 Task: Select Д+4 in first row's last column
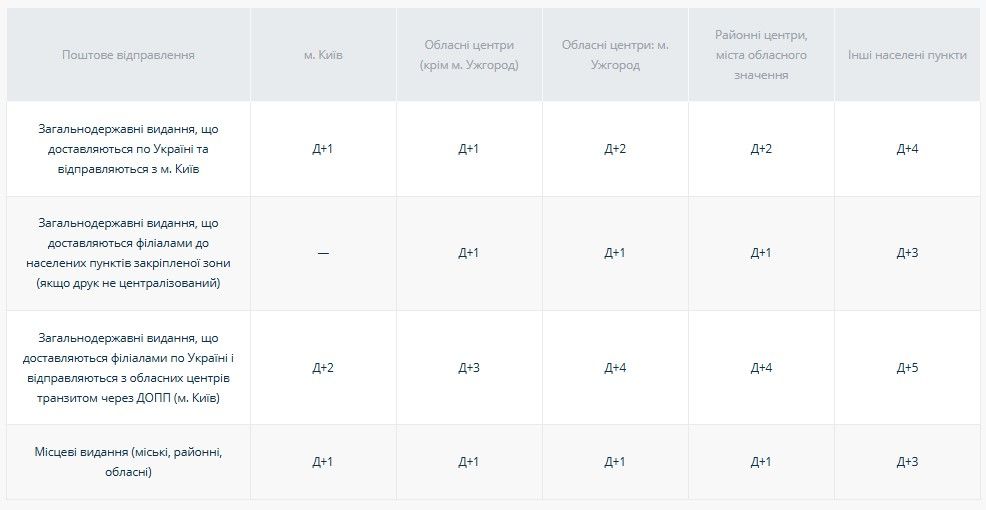[907, 149]
